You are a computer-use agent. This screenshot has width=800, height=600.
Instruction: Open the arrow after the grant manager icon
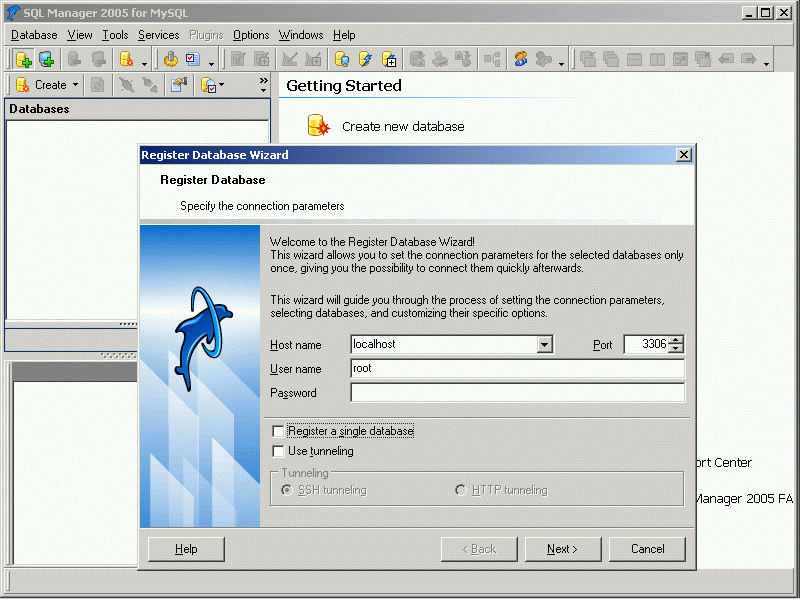(x=561, y=64)
